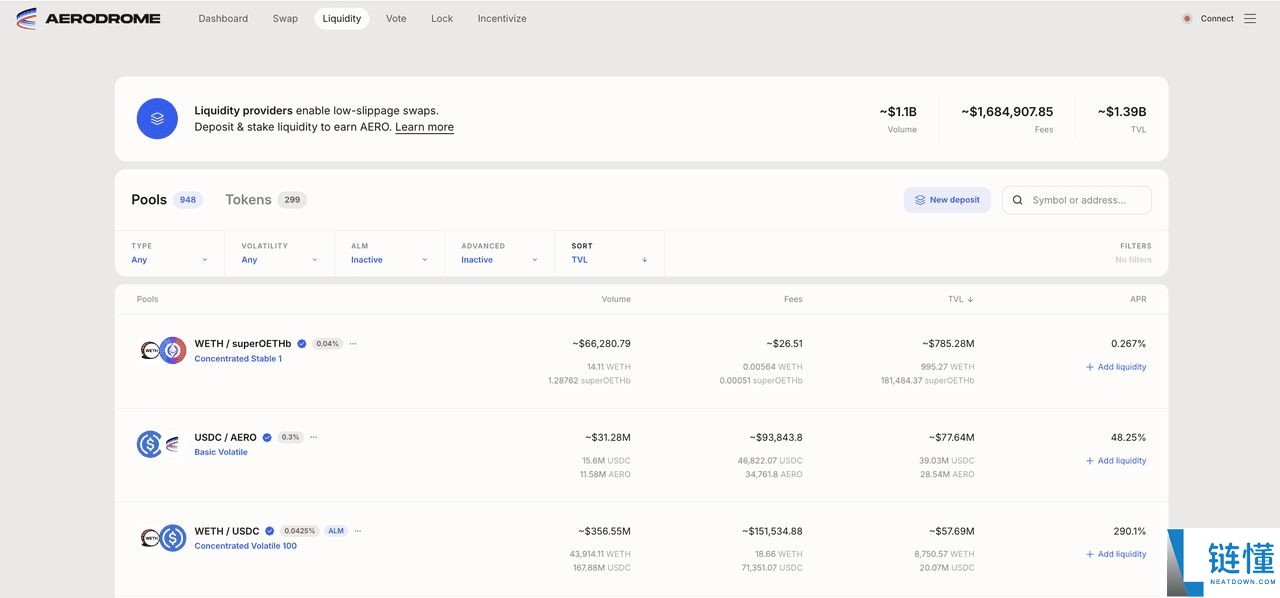Viewport: 1280px width, 598px height.
Task: Click the New deposit layers icon
Action: coord(920,199)
